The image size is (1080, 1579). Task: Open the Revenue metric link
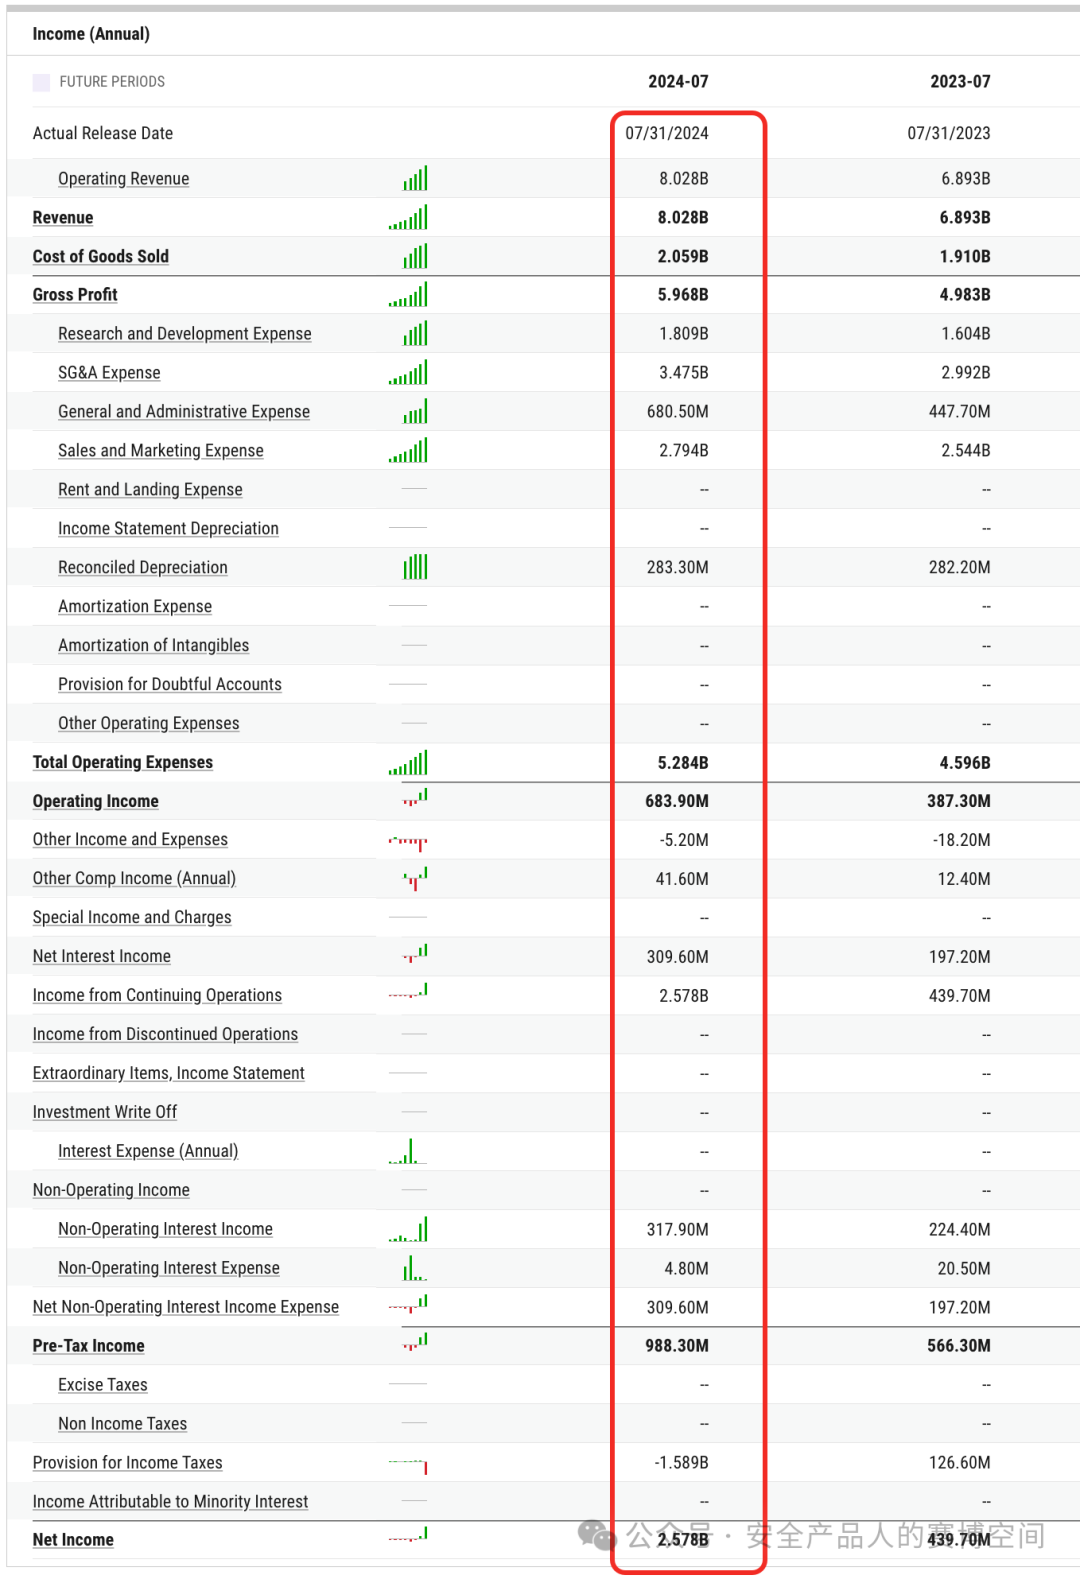[x=63, y=218]
